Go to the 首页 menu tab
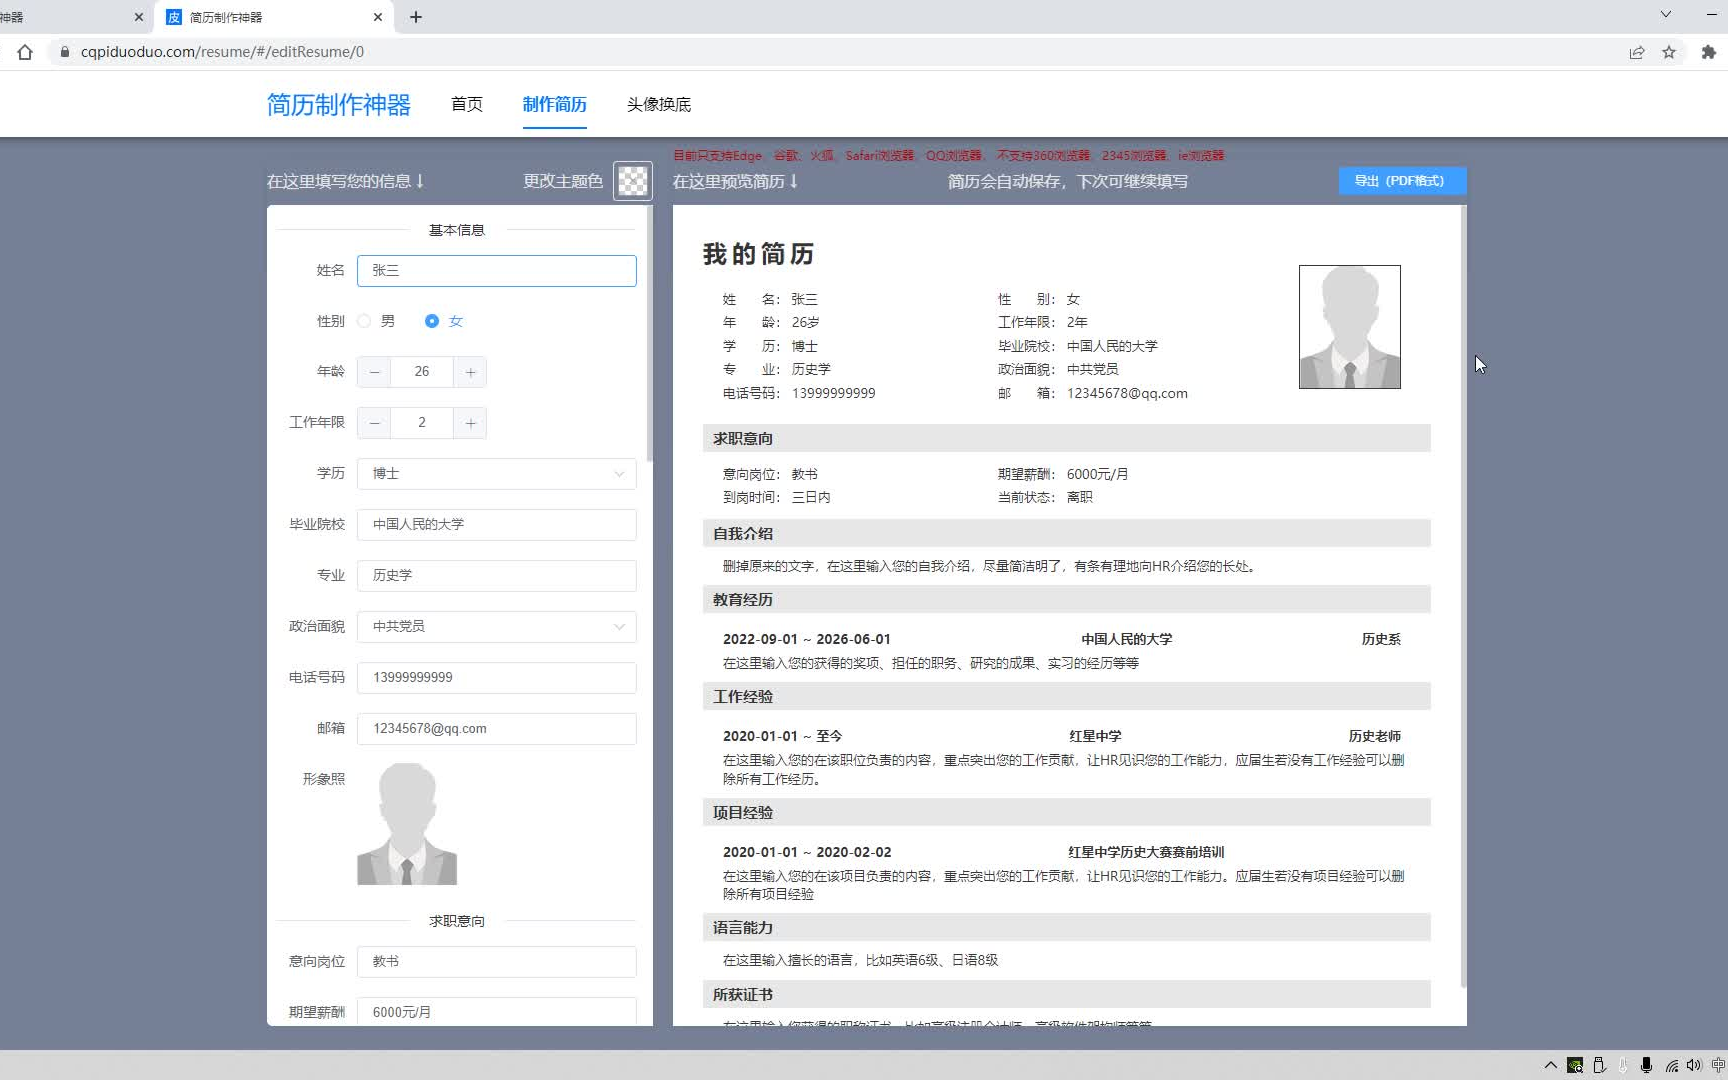This screenshot has width=1728, height=1080. point(467,104)
